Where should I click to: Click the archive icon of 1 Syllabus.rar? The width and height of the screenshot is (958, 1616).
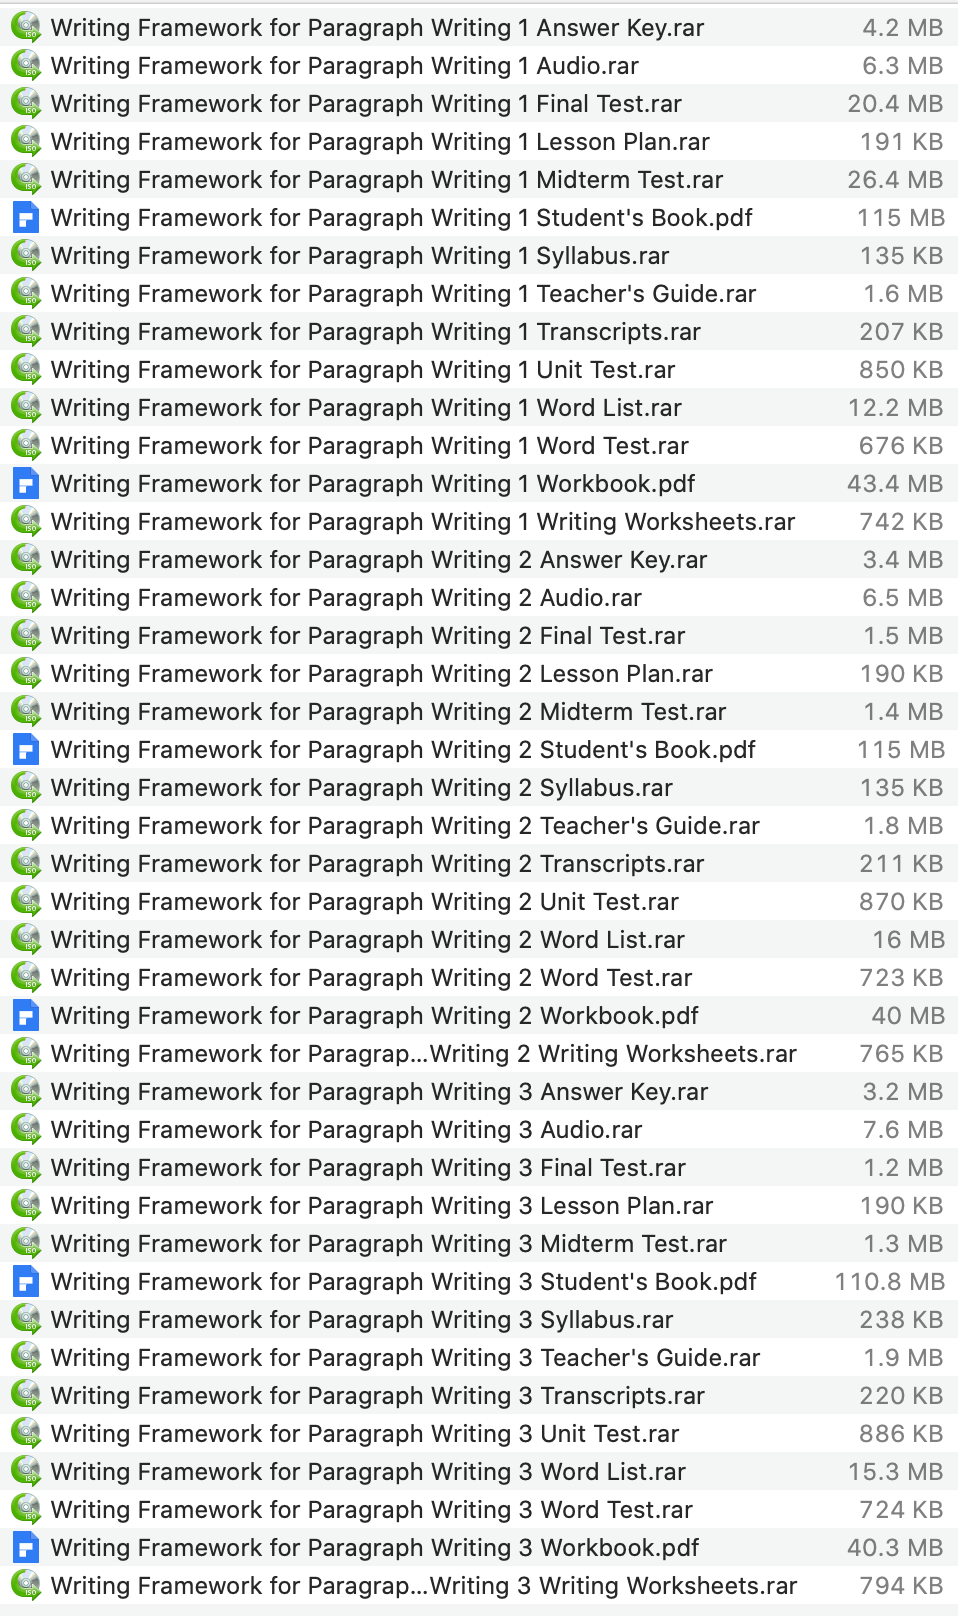pos(26,255)
